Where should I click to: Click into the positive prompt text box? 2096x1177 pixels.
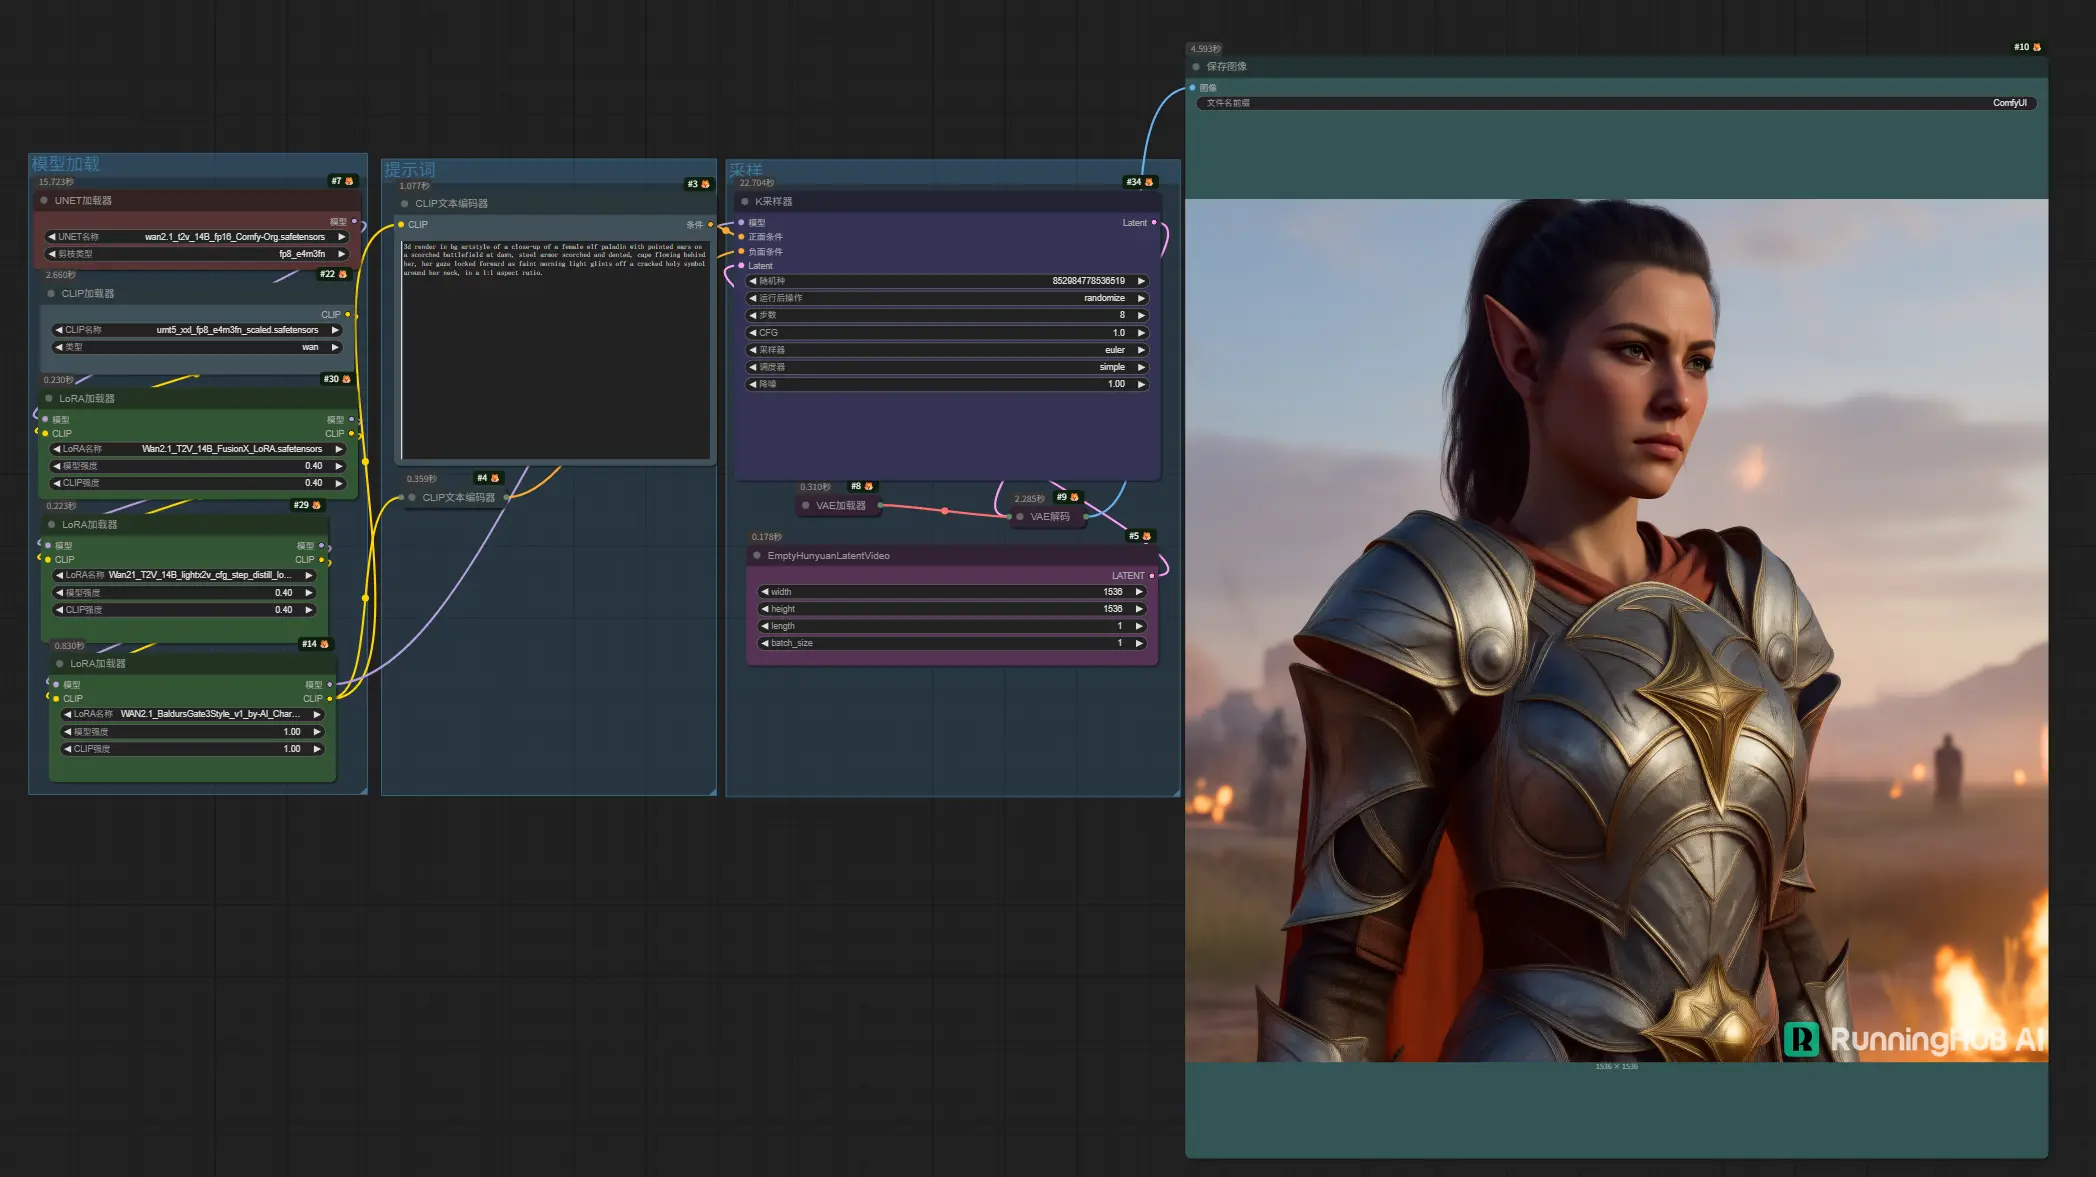tap(555, 350)
